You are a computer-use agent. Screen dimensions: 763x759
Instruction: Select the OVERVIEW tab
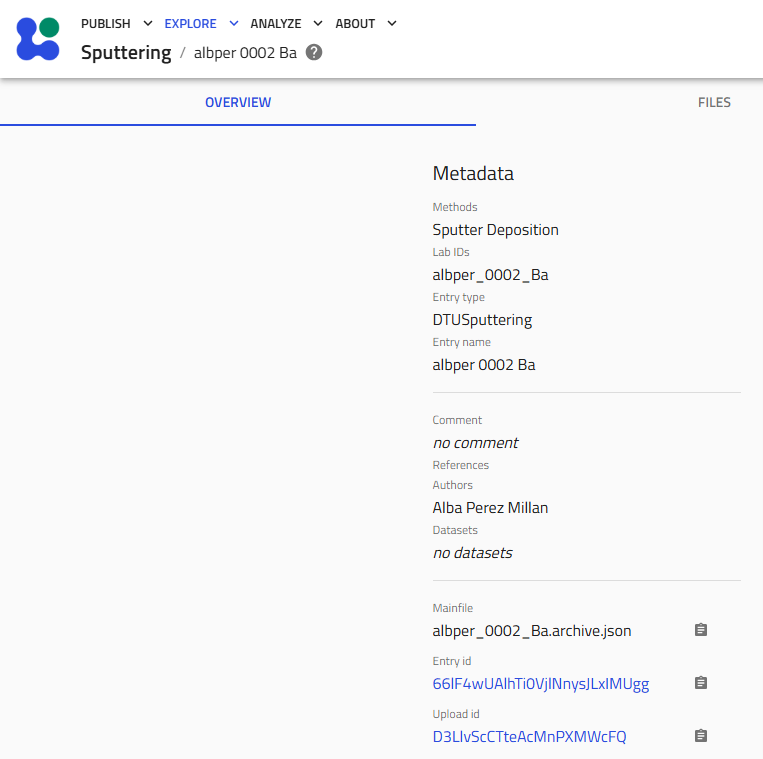pos(238,102)
